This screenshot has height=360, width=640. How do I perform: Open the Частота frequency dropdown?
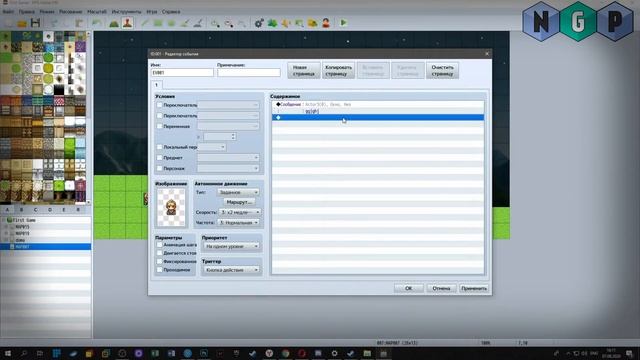coord(238,223)
